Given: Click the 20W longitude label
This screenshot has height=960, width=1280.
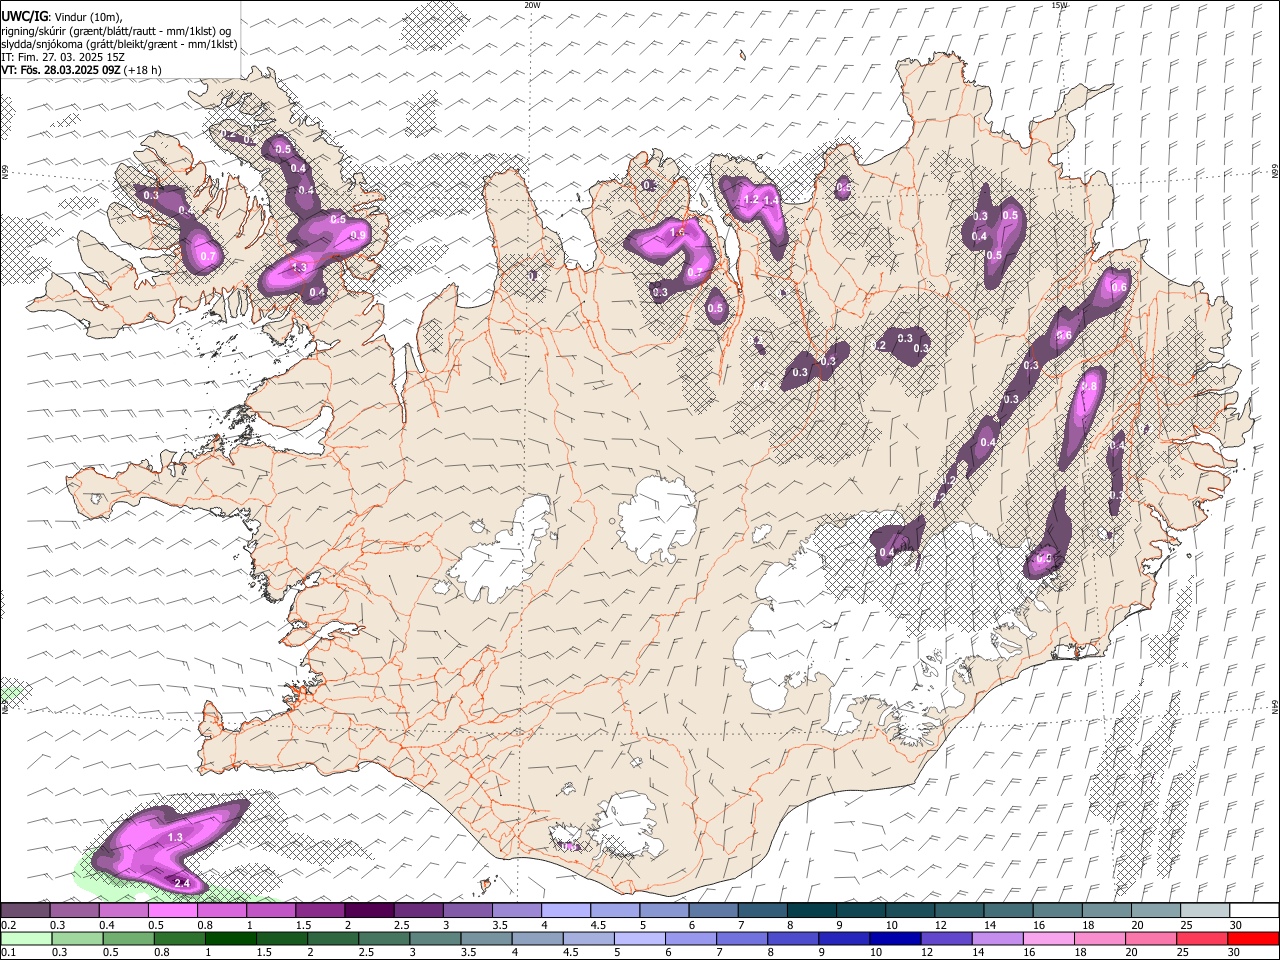Looking at the screenshot, I should point(532,5).
